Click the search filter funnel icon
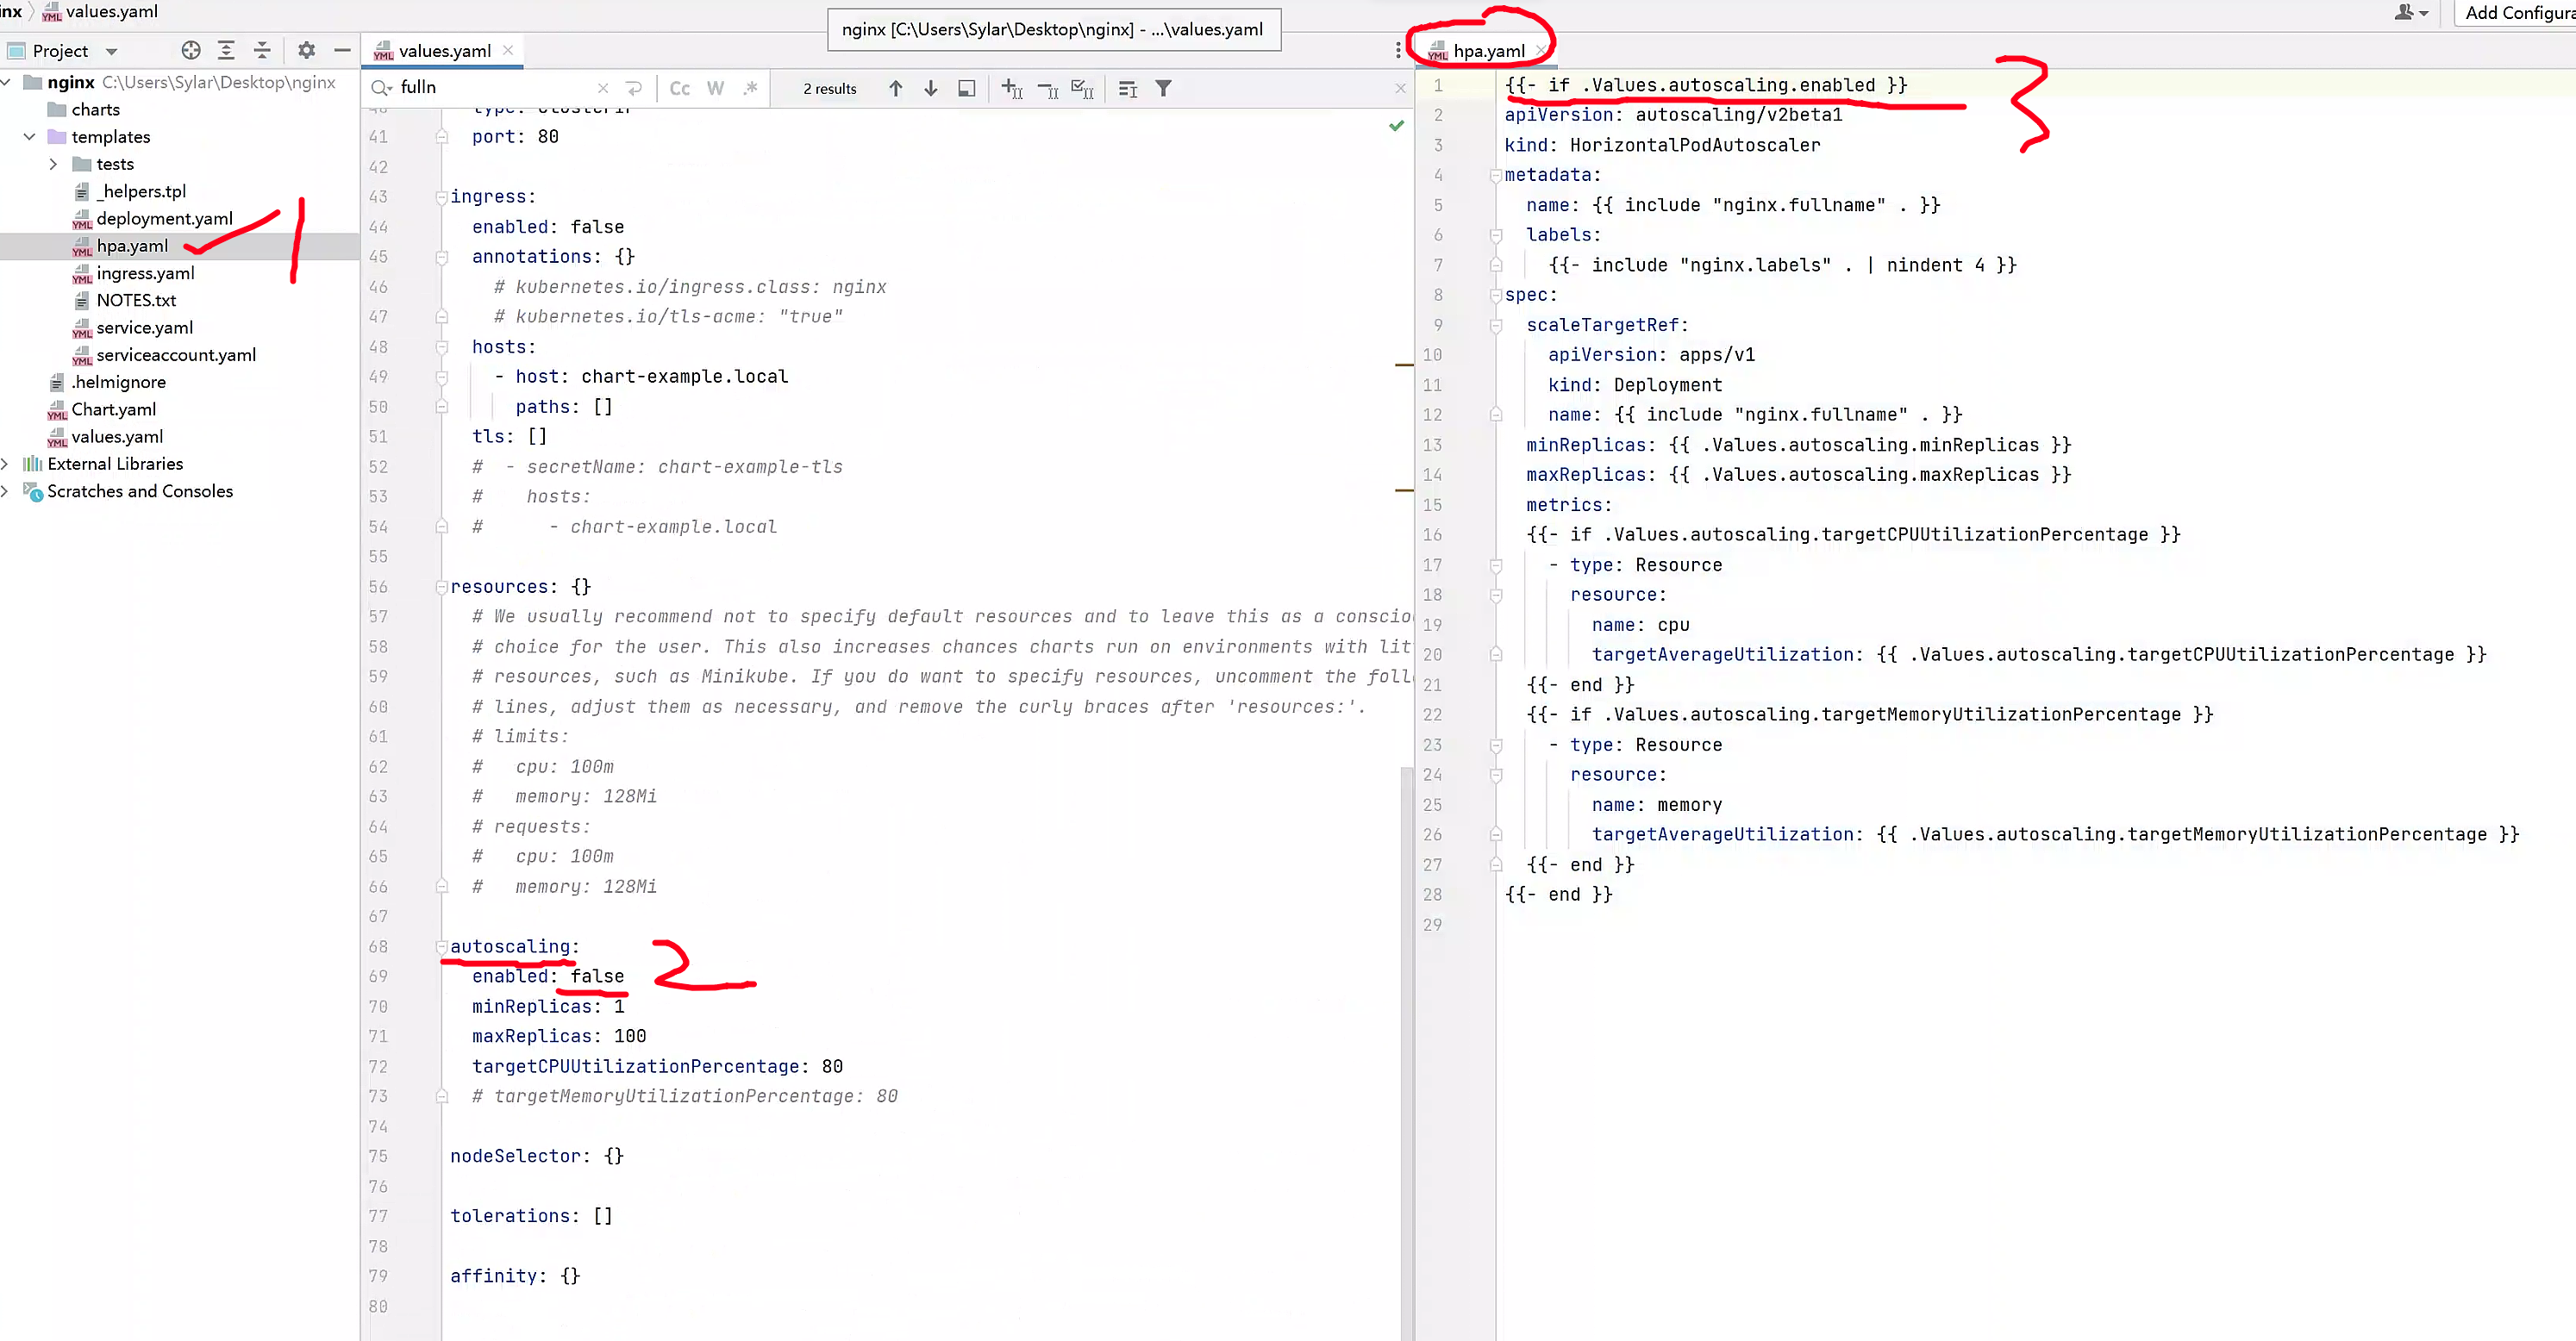This screenshot has height=1341, width=2576. (x=1163, y=88)
